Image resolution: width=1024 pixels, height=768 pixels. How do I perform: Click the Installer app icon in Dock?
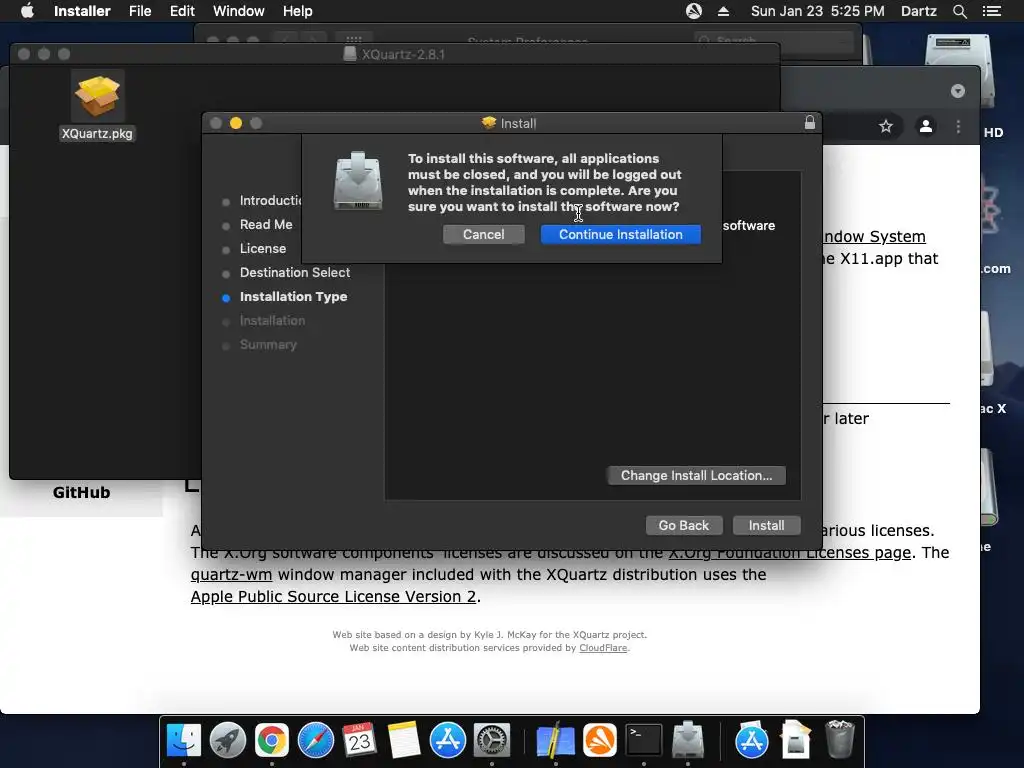click(x=688, y=740)
